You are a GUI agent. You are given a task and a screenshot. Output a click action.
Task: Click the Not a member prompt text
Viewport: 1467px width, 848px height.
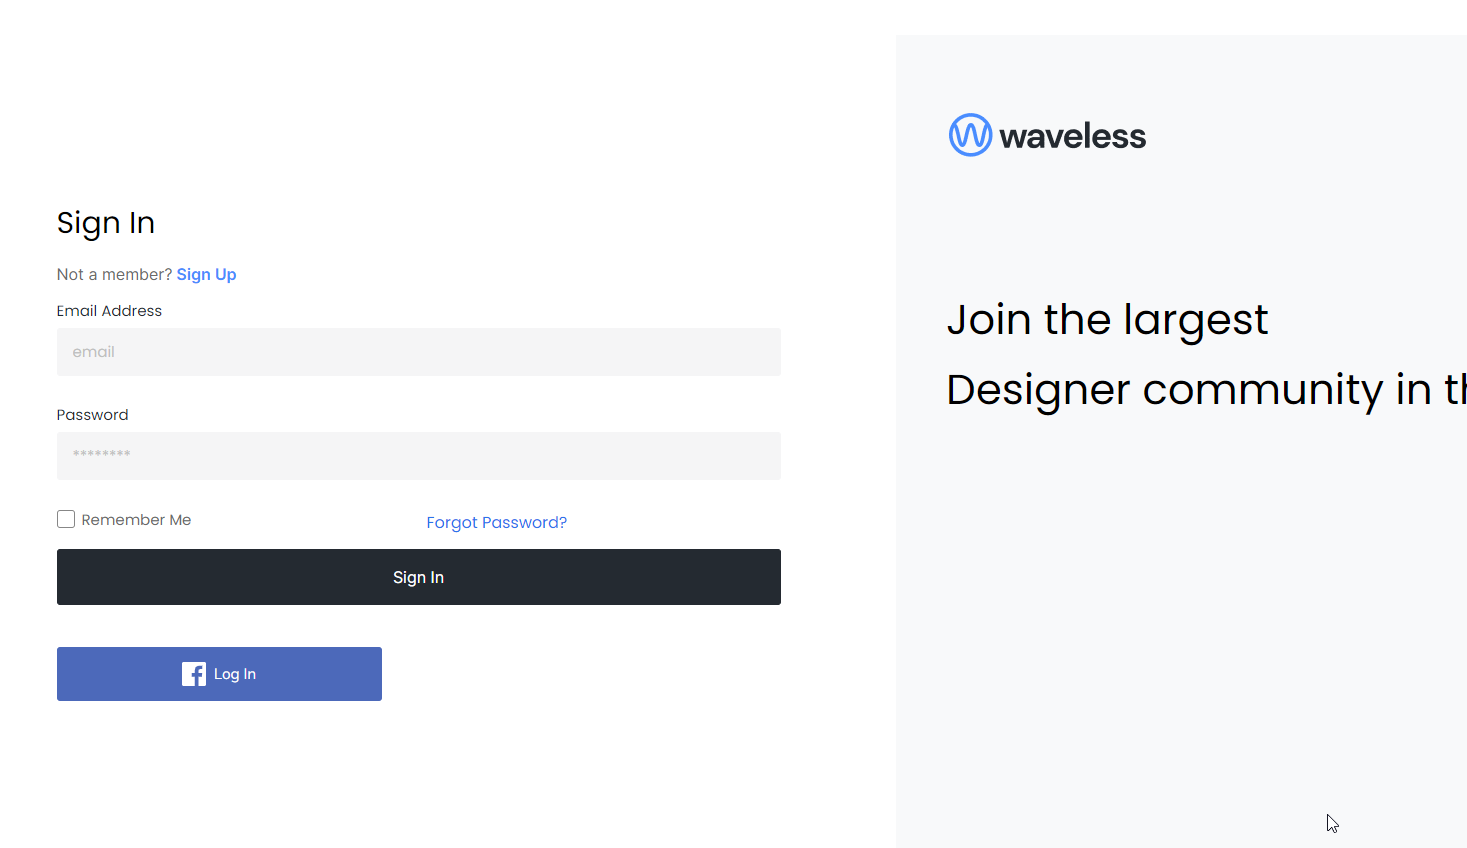pos(113,274)
